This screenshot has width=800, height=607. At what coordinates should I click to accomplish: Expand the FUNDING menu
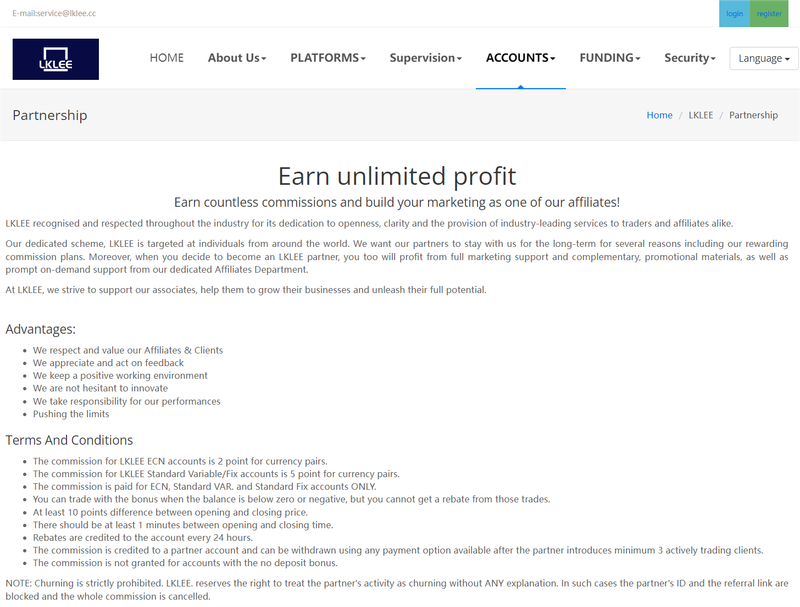pyautogui.click(x=610, y=58)
